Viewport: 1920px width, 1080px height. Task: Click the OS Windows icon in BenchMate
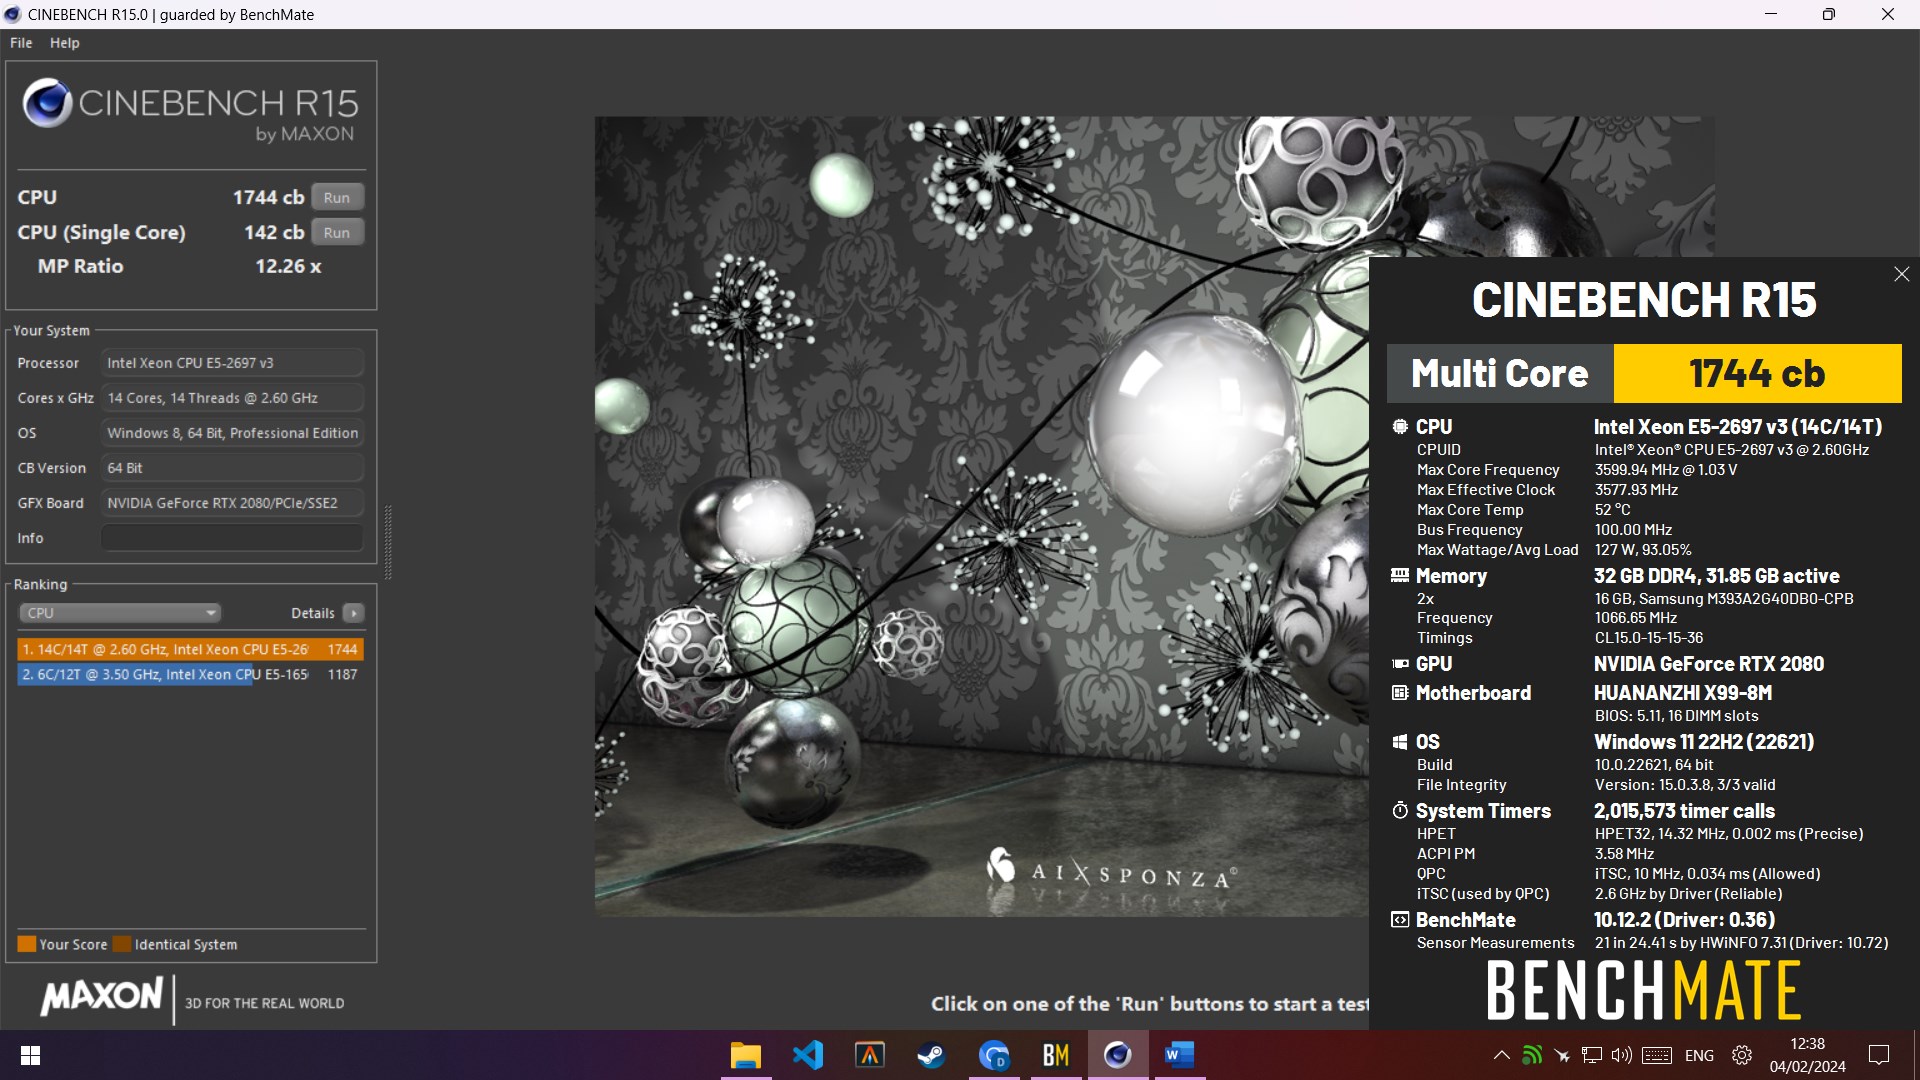click(1400, 742)
